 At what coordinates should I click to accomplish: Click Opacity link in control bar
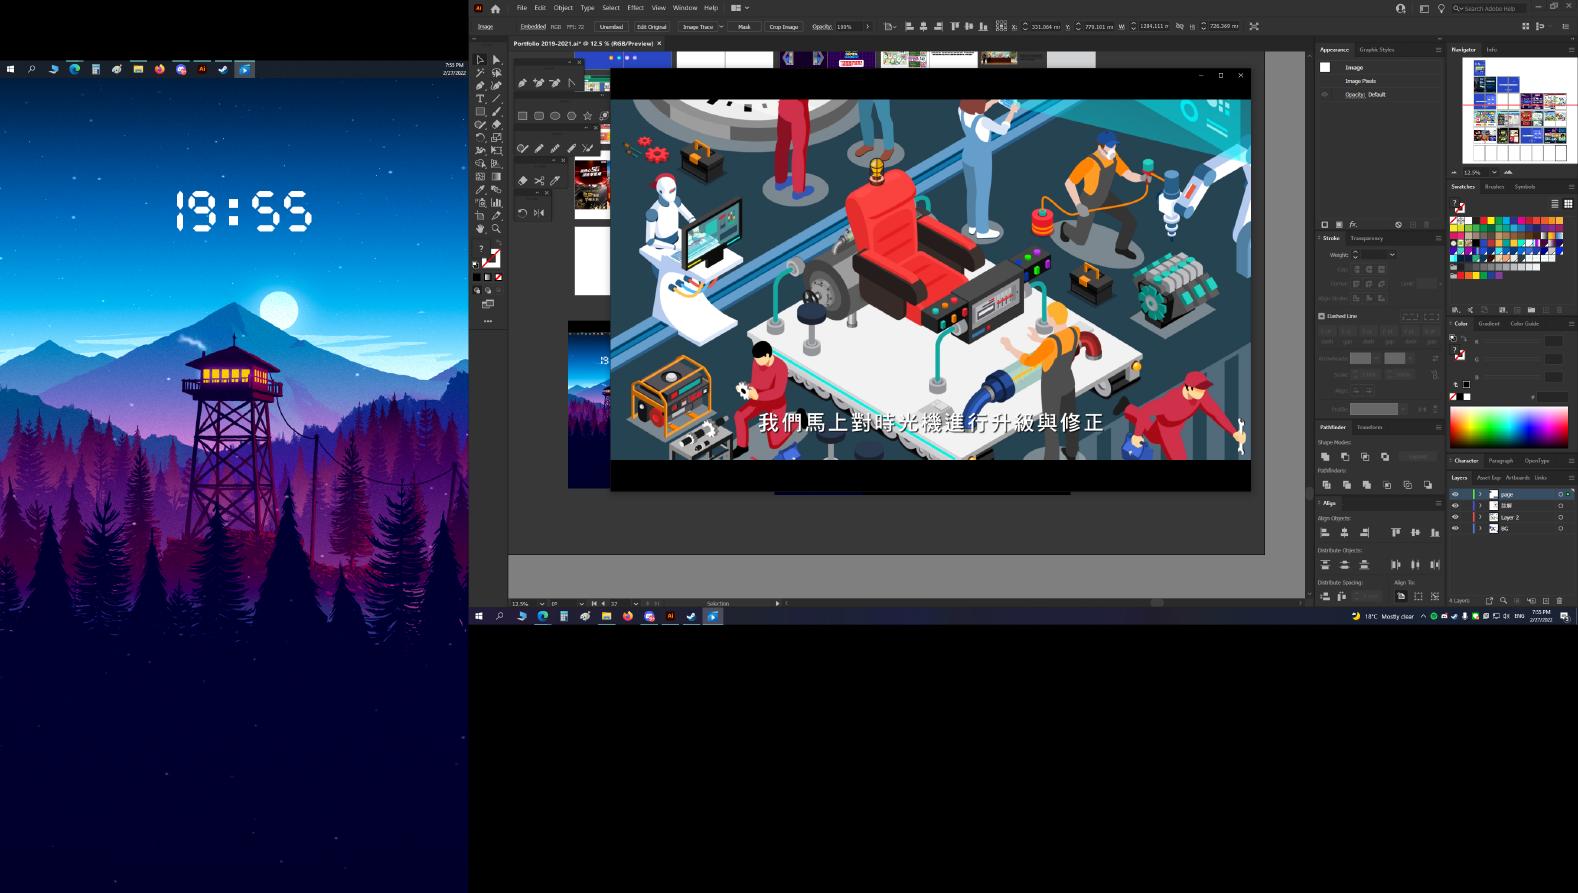pos(822,27)
